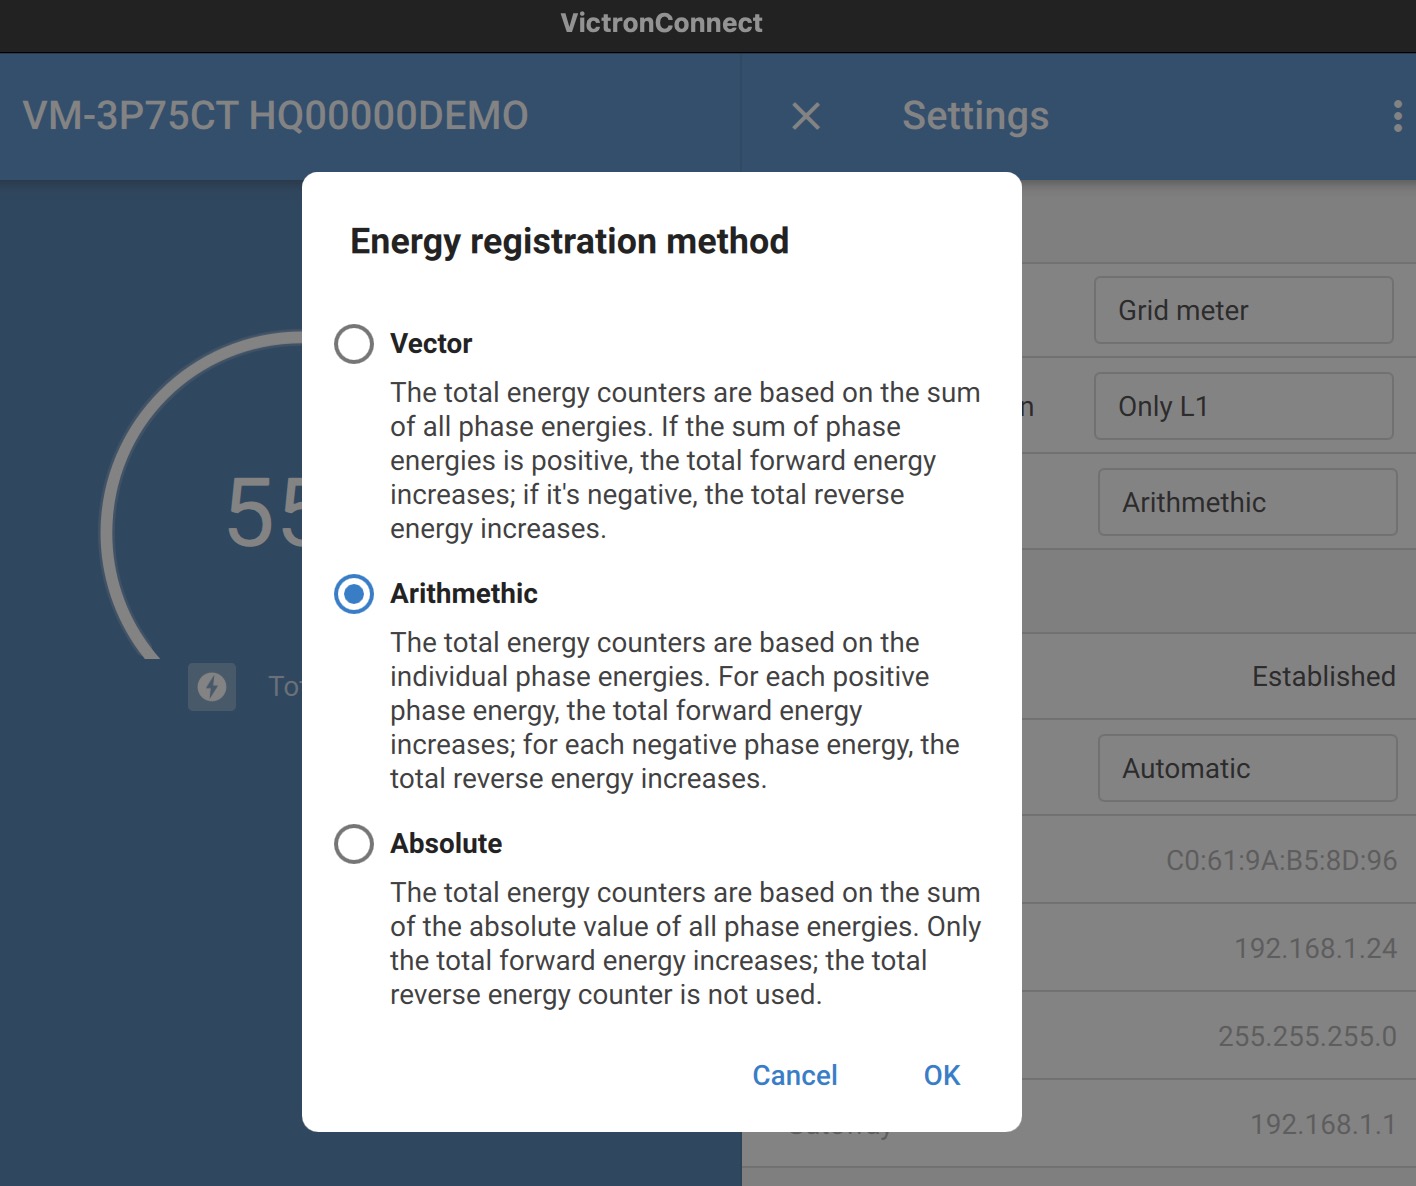Image resolution: width=1416 pixels, height=1186 pixels.
Task: Select the Arithmethic radio option
Action: 354,594
